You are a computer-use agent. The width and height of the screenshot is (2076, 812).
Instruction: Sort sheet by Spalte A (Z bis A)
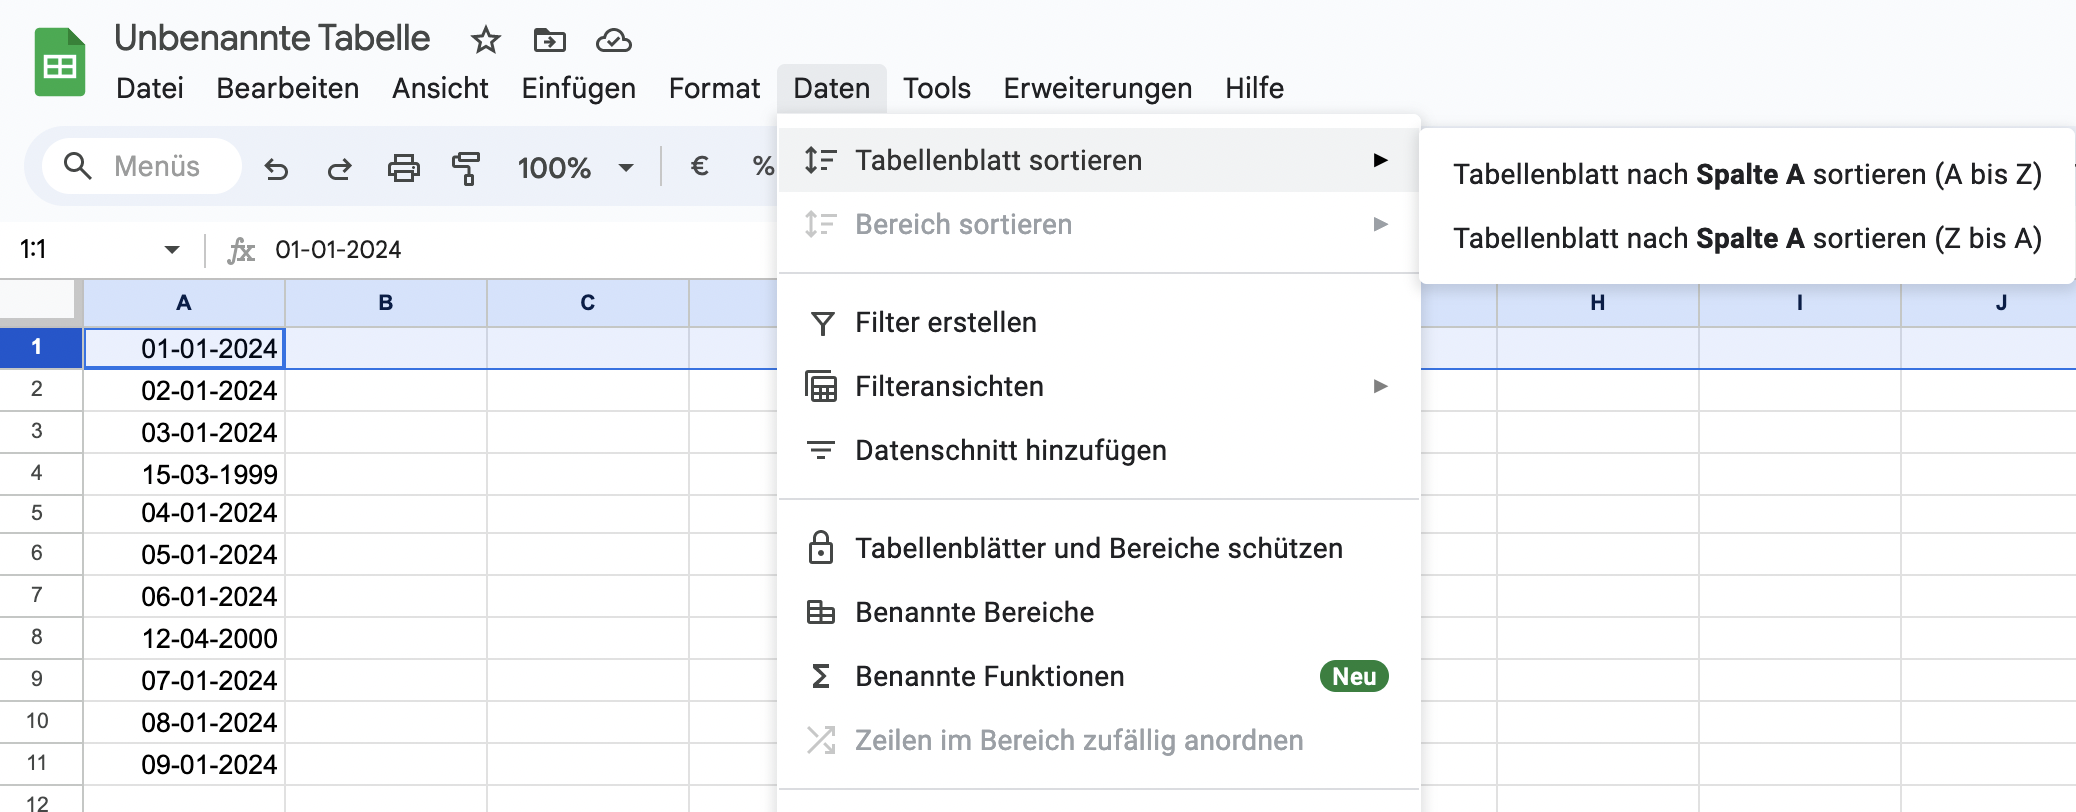1747,238
